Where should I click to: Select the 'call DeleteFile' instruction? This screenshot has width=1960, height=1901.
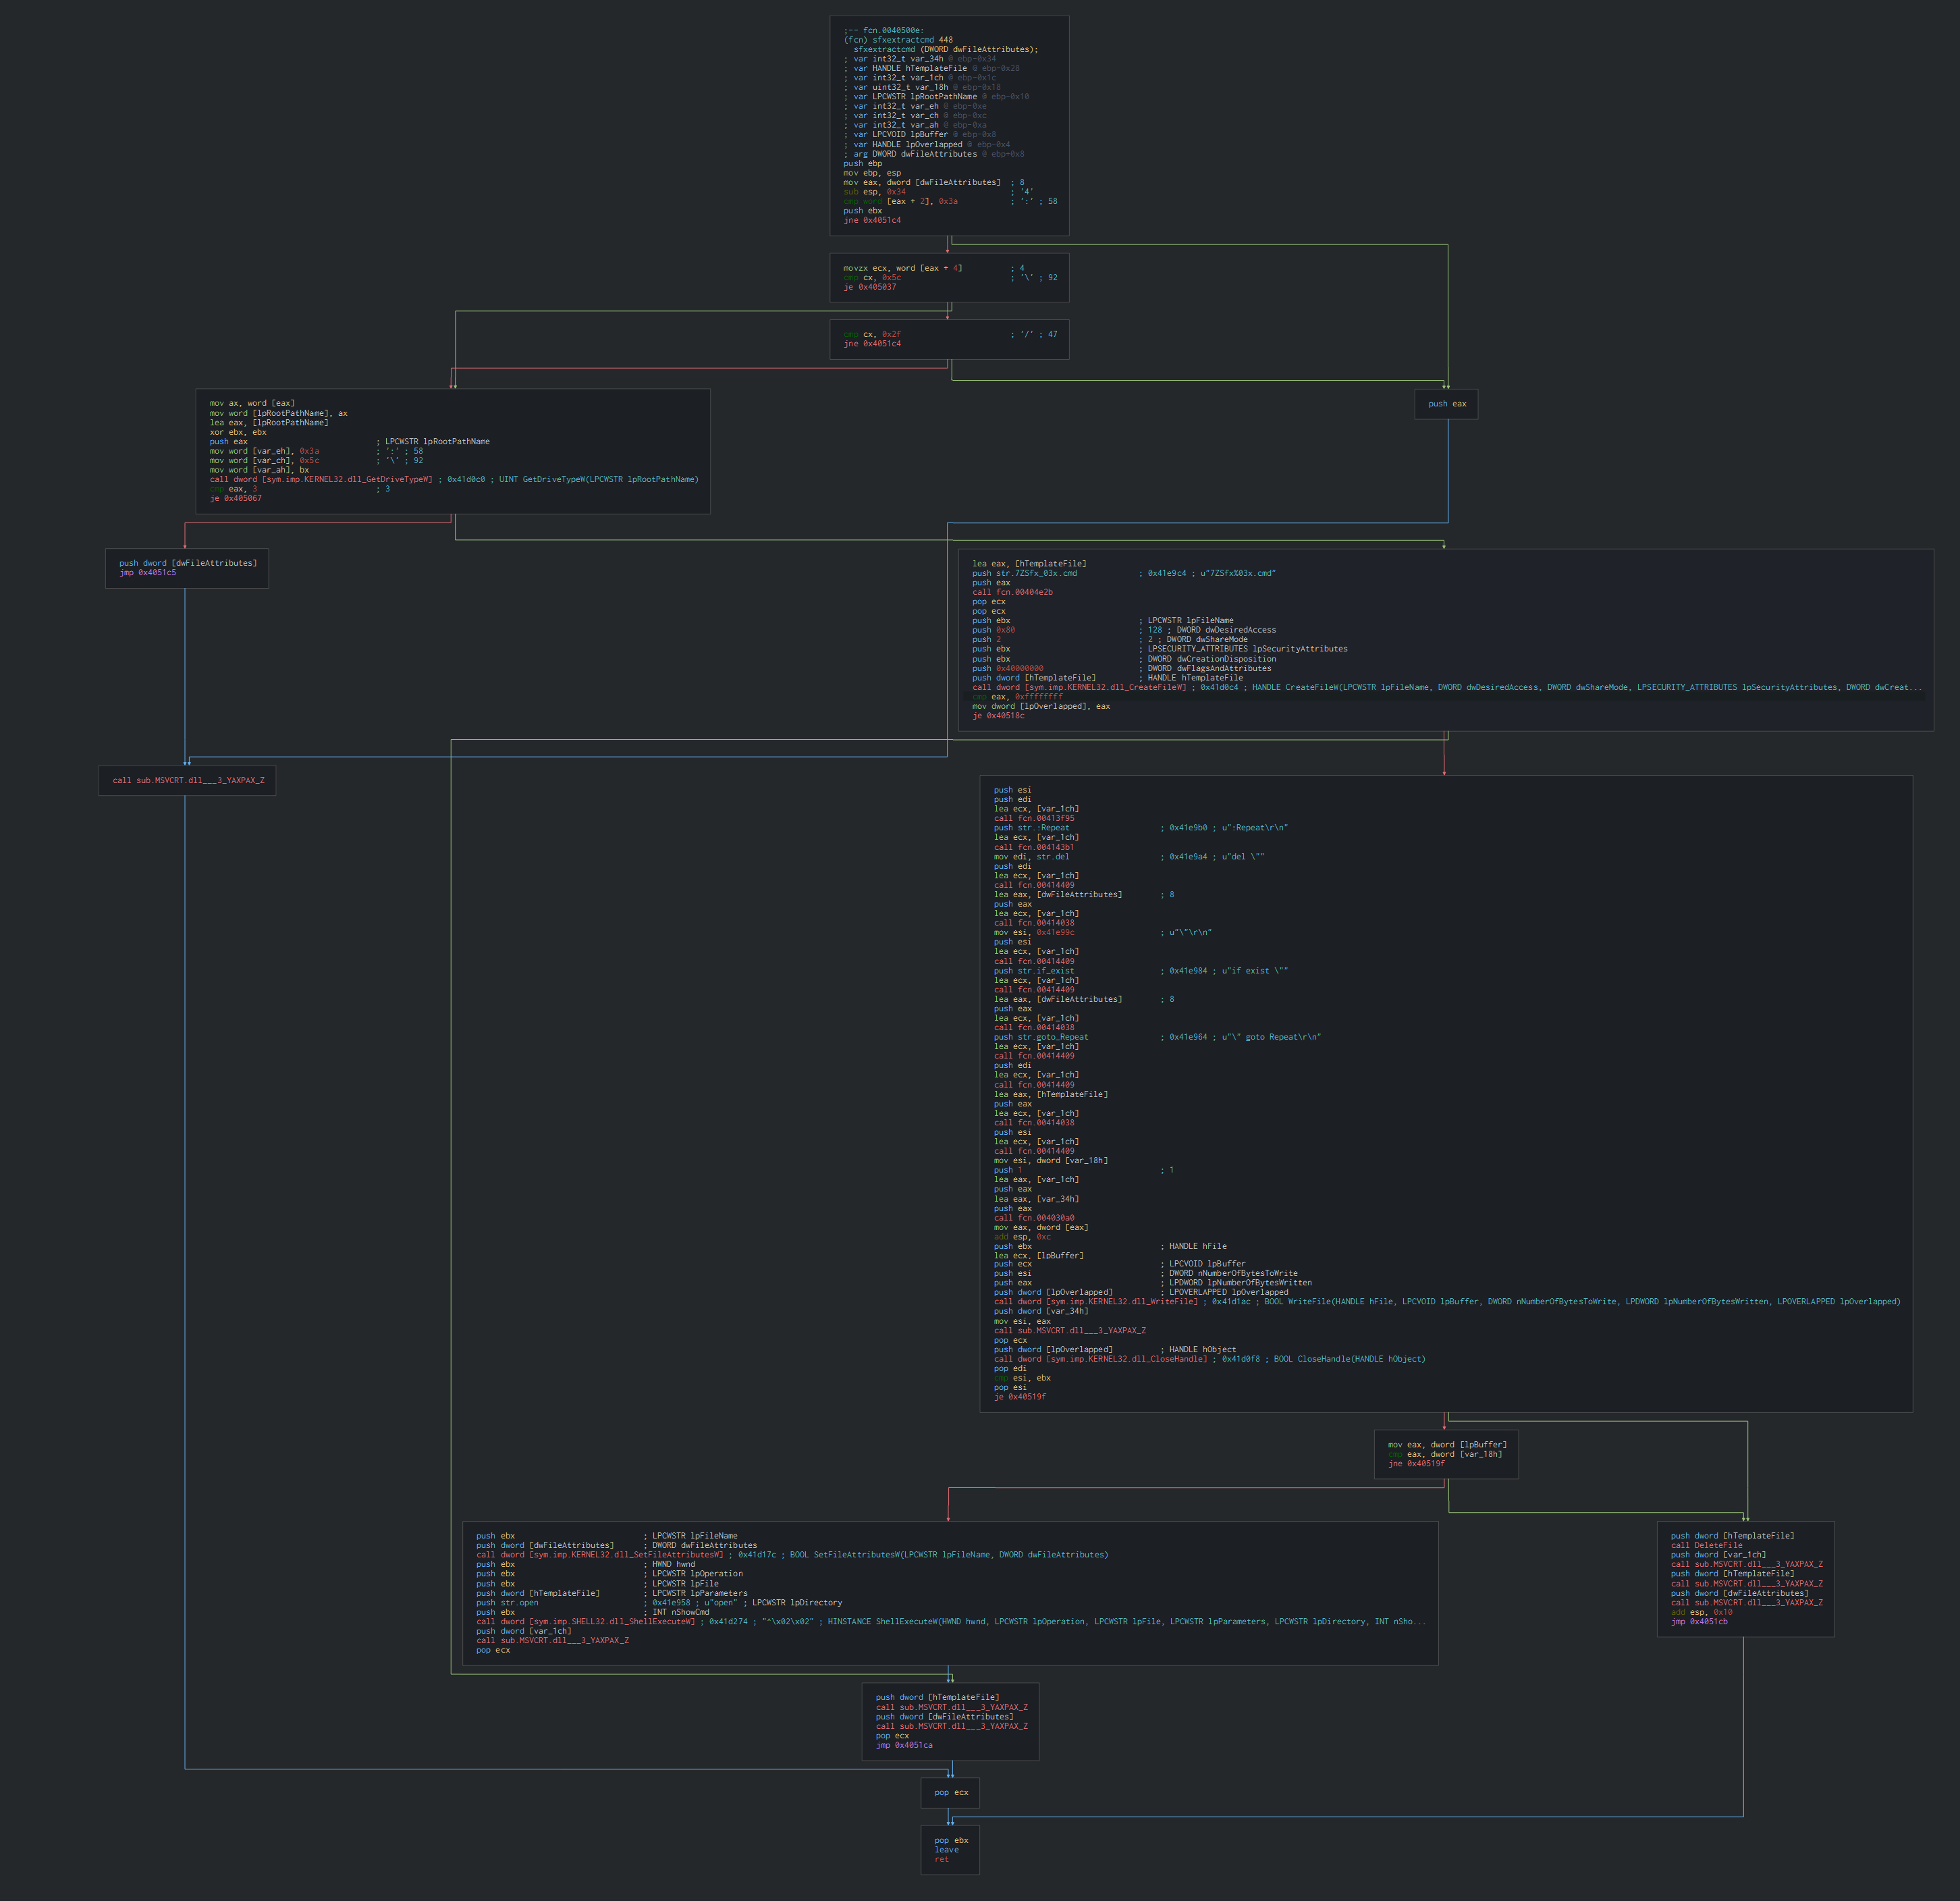(x=1706, y=1545)
